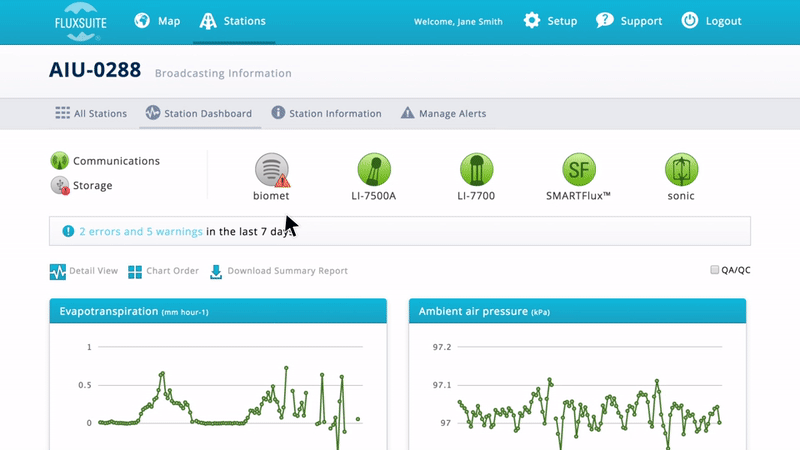The image size is (800, 450).
Task: Switch to the All Stations tab
Action: point(91,114)
